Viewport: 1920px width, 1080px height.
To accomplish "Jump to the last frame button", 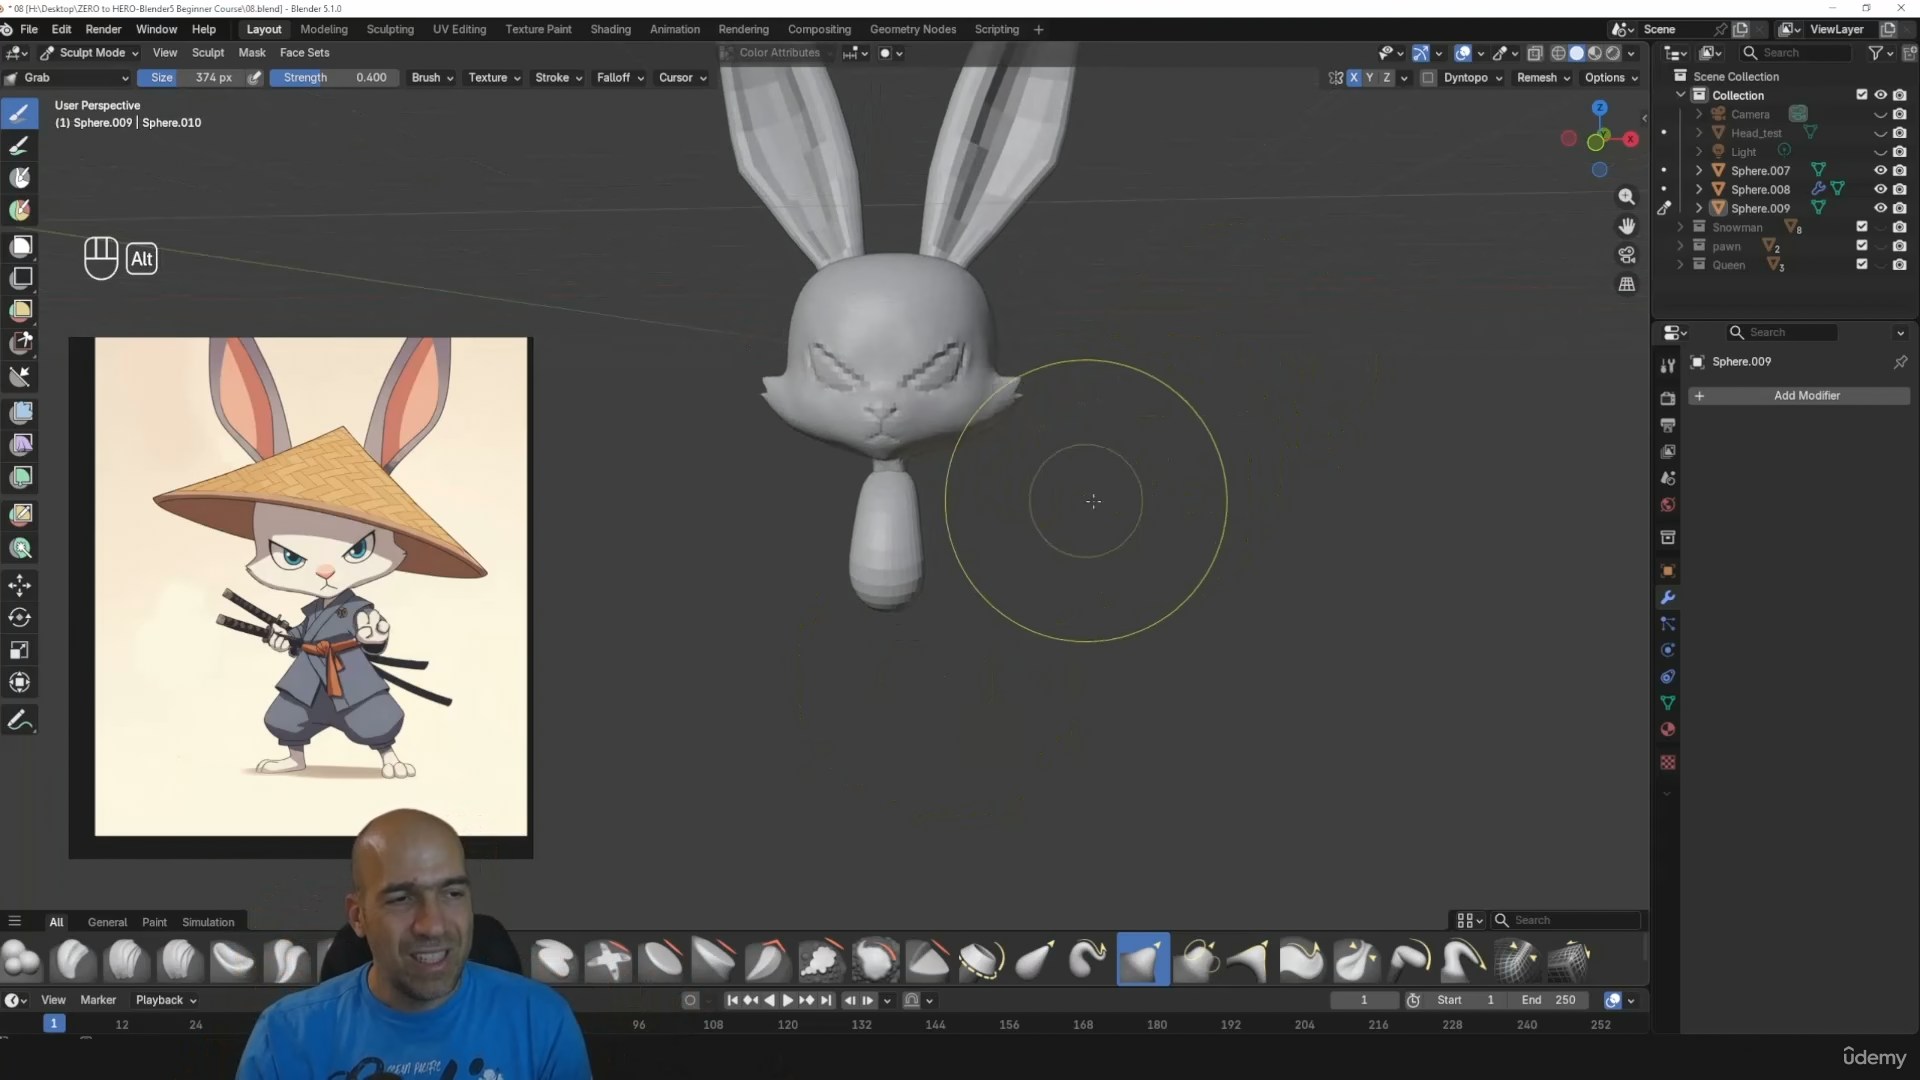I will pyautogui.click(x=826, y=1000).
